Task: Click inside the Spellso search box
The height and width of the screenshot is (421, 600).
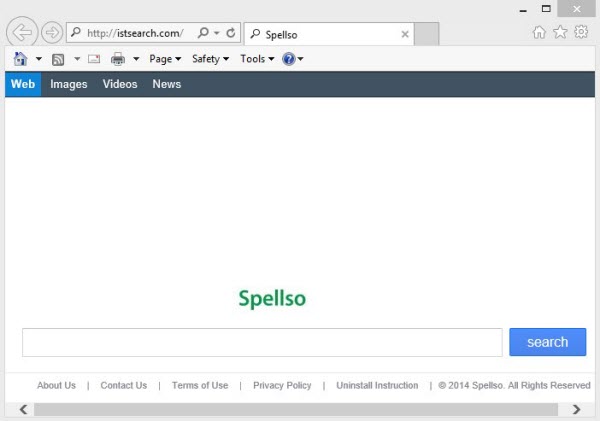Action: coord(262,342)
